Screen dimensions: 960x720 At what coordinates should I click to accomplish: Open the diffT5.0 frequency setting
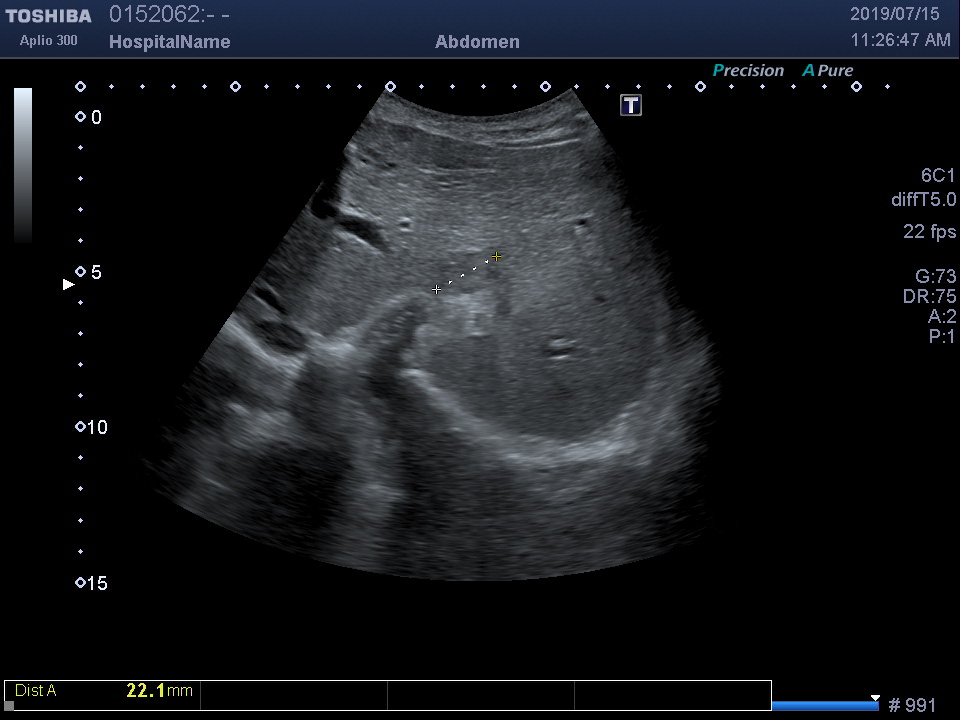[923, 200]
